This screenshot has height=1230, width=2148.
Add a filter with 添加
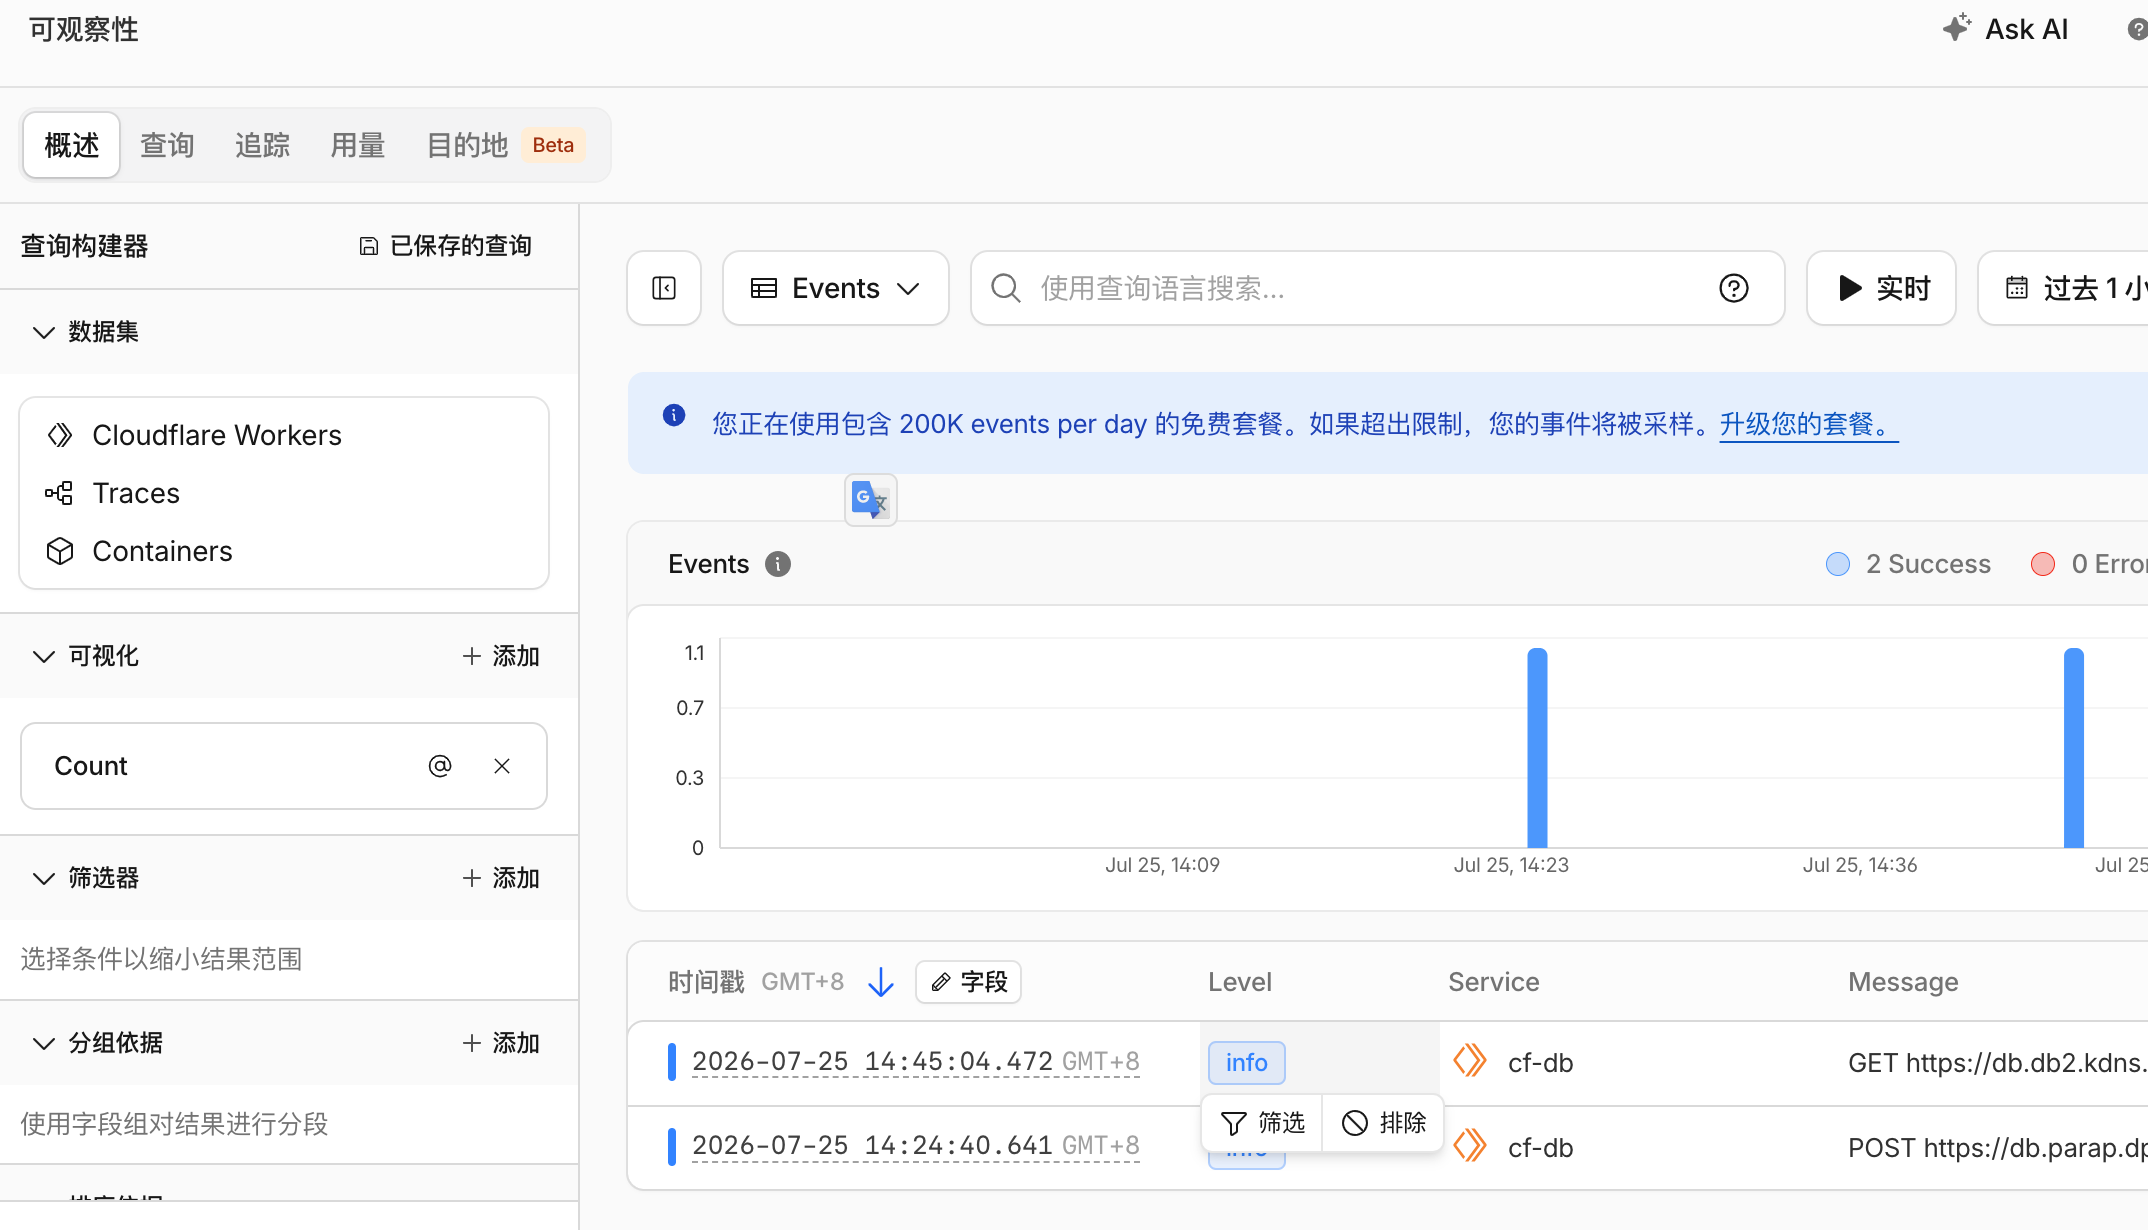(501, 878)
